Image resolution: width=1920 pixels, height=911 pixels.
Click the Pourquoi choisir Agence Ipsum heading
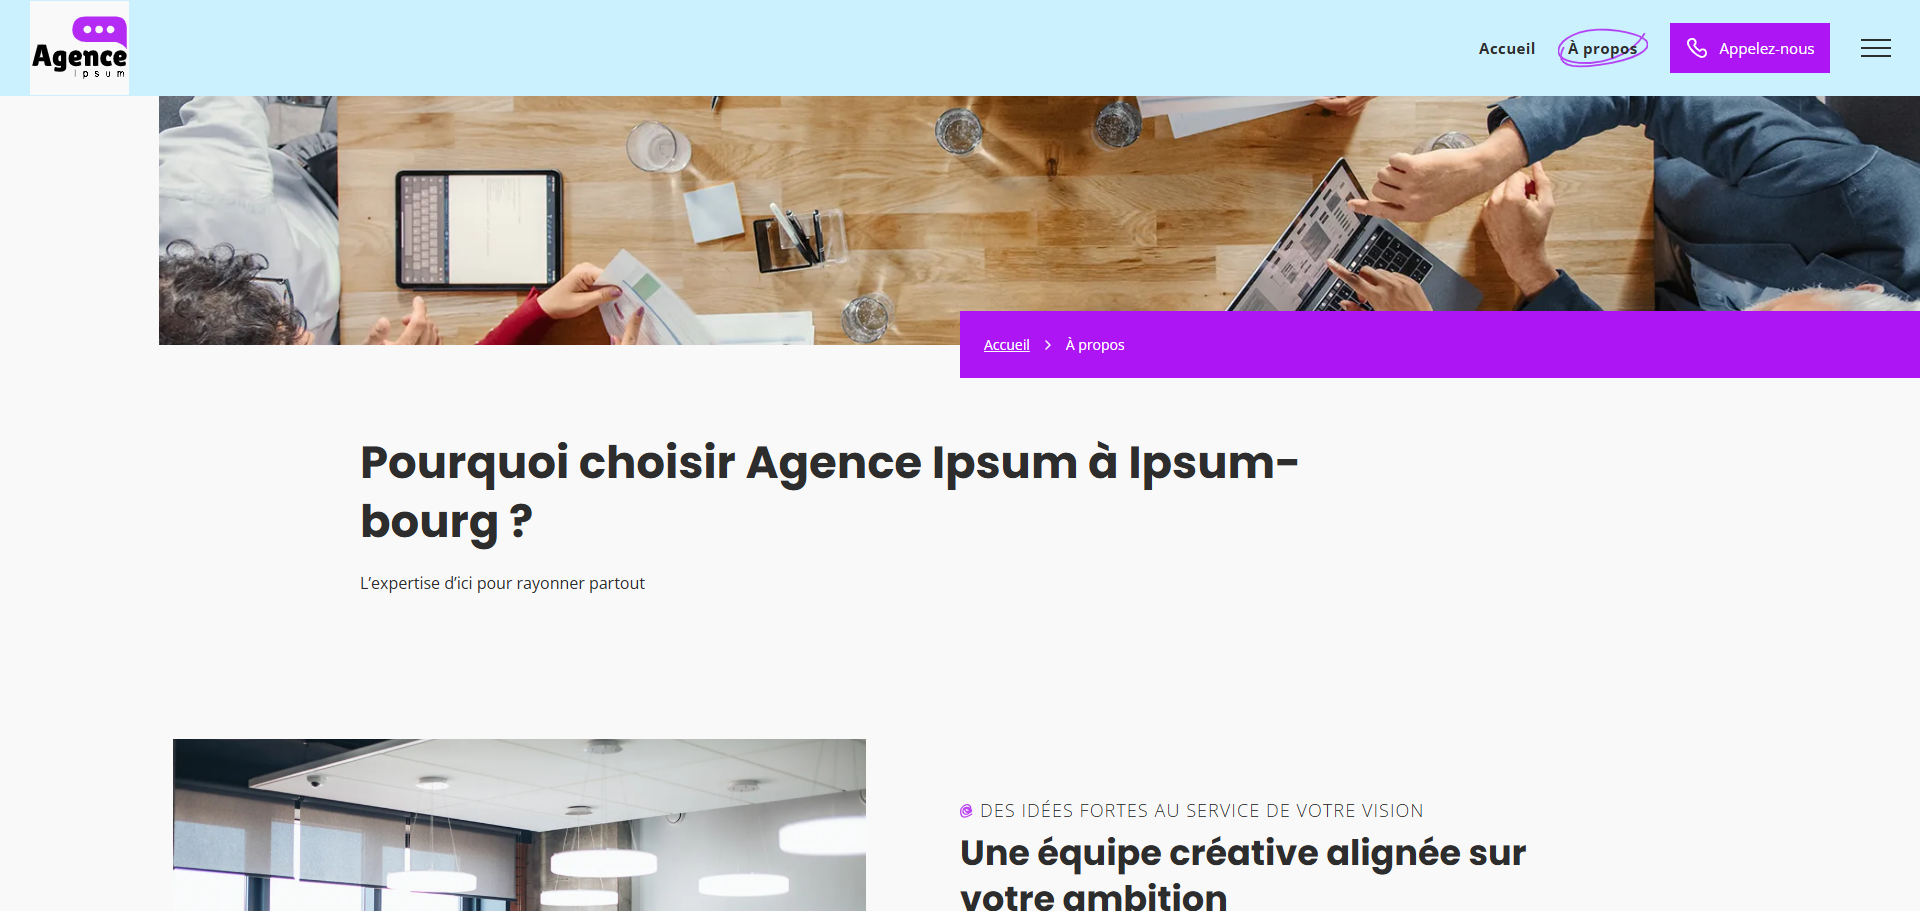(829, 492)
